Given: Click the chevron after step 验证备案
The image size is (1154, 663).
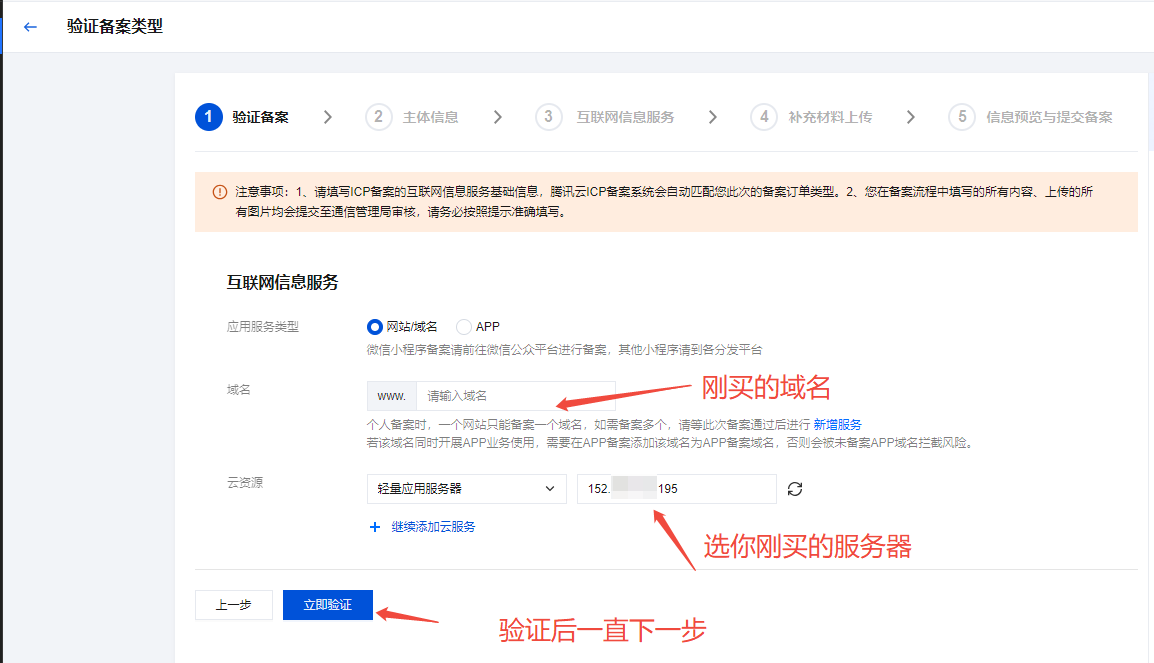Looking at the screenshot, I should 328,117.
